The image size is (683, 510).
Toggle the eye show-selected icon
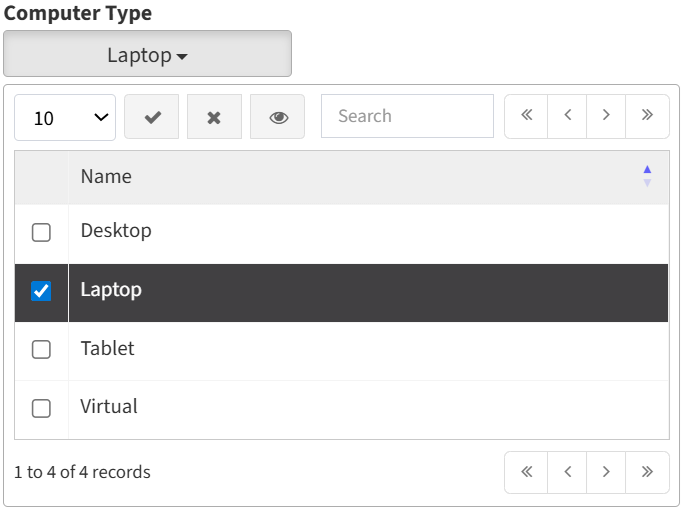278,117
